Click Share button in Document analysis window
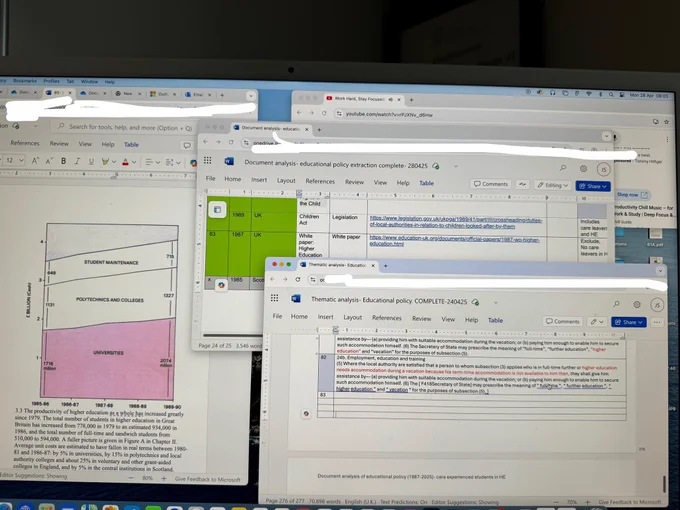 click(593, 186)
